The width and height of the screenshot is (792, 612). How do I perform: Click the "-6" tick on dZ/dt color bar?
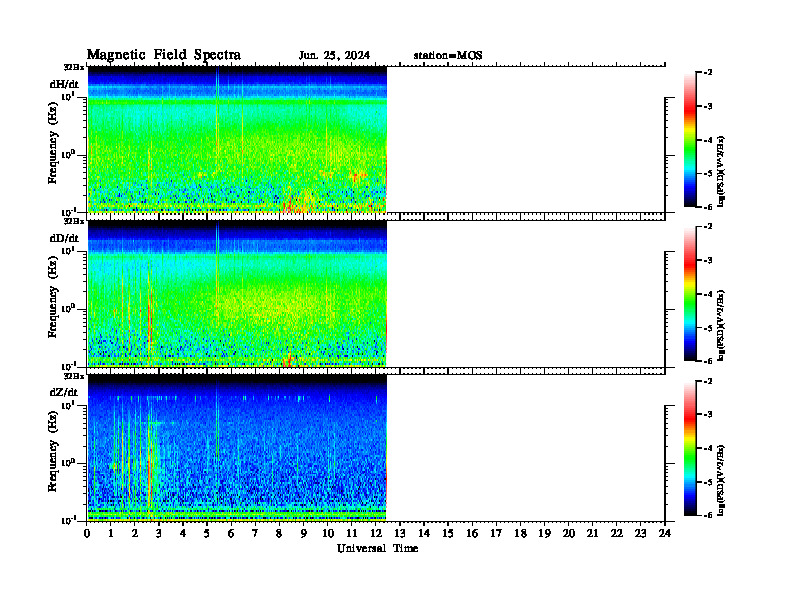pos(708,516)
